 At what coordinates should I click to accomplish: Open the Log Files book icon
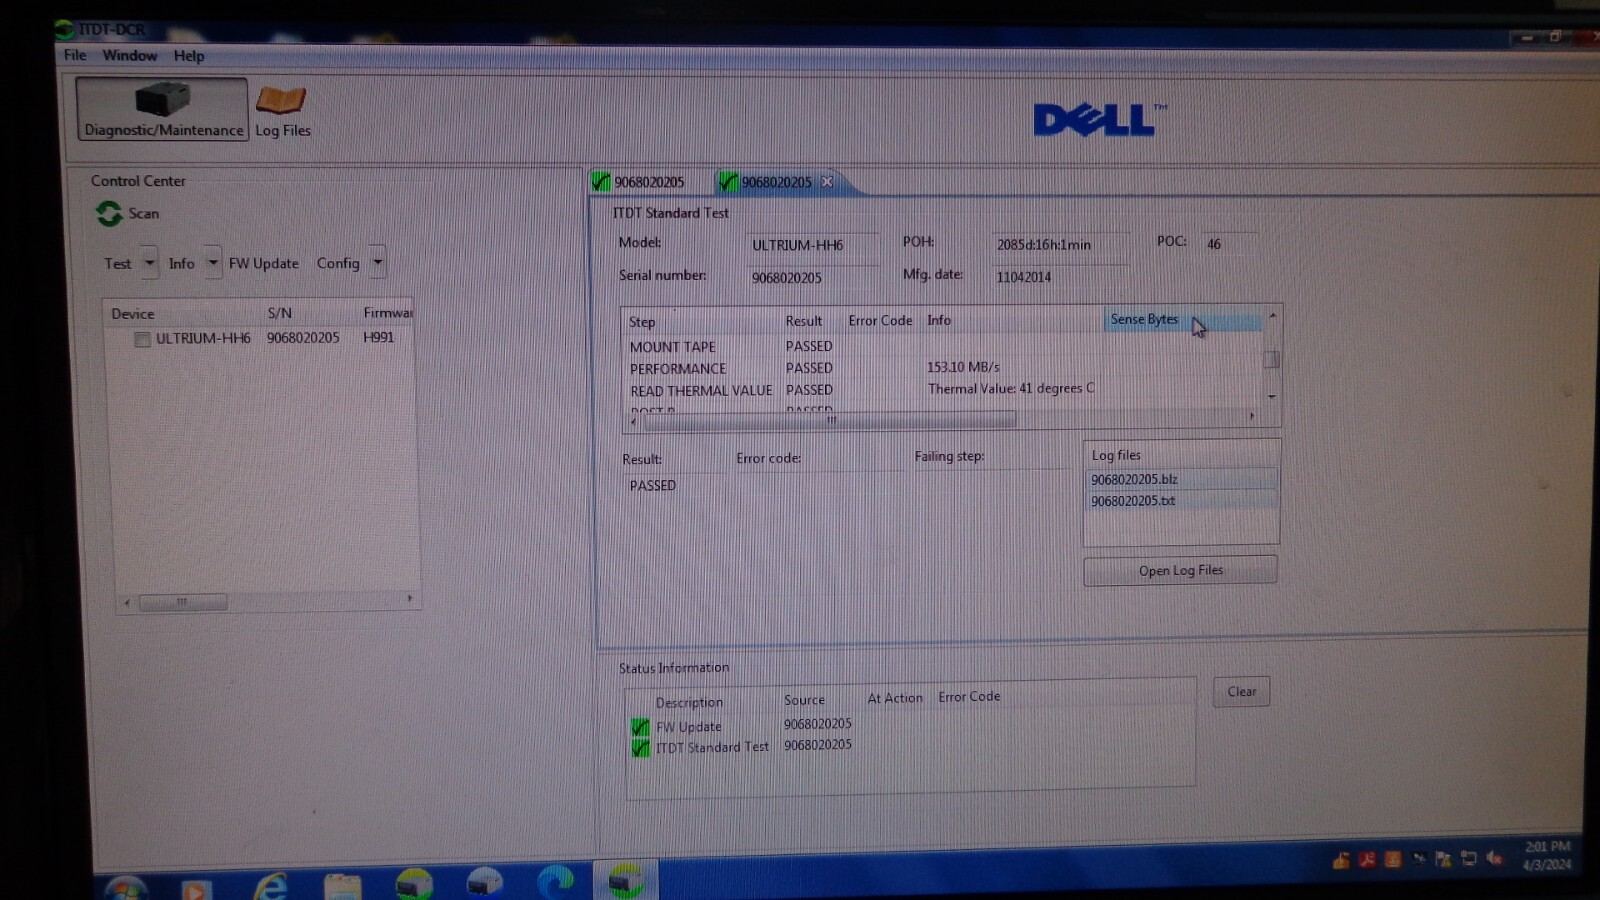click(x=281, y=101)
